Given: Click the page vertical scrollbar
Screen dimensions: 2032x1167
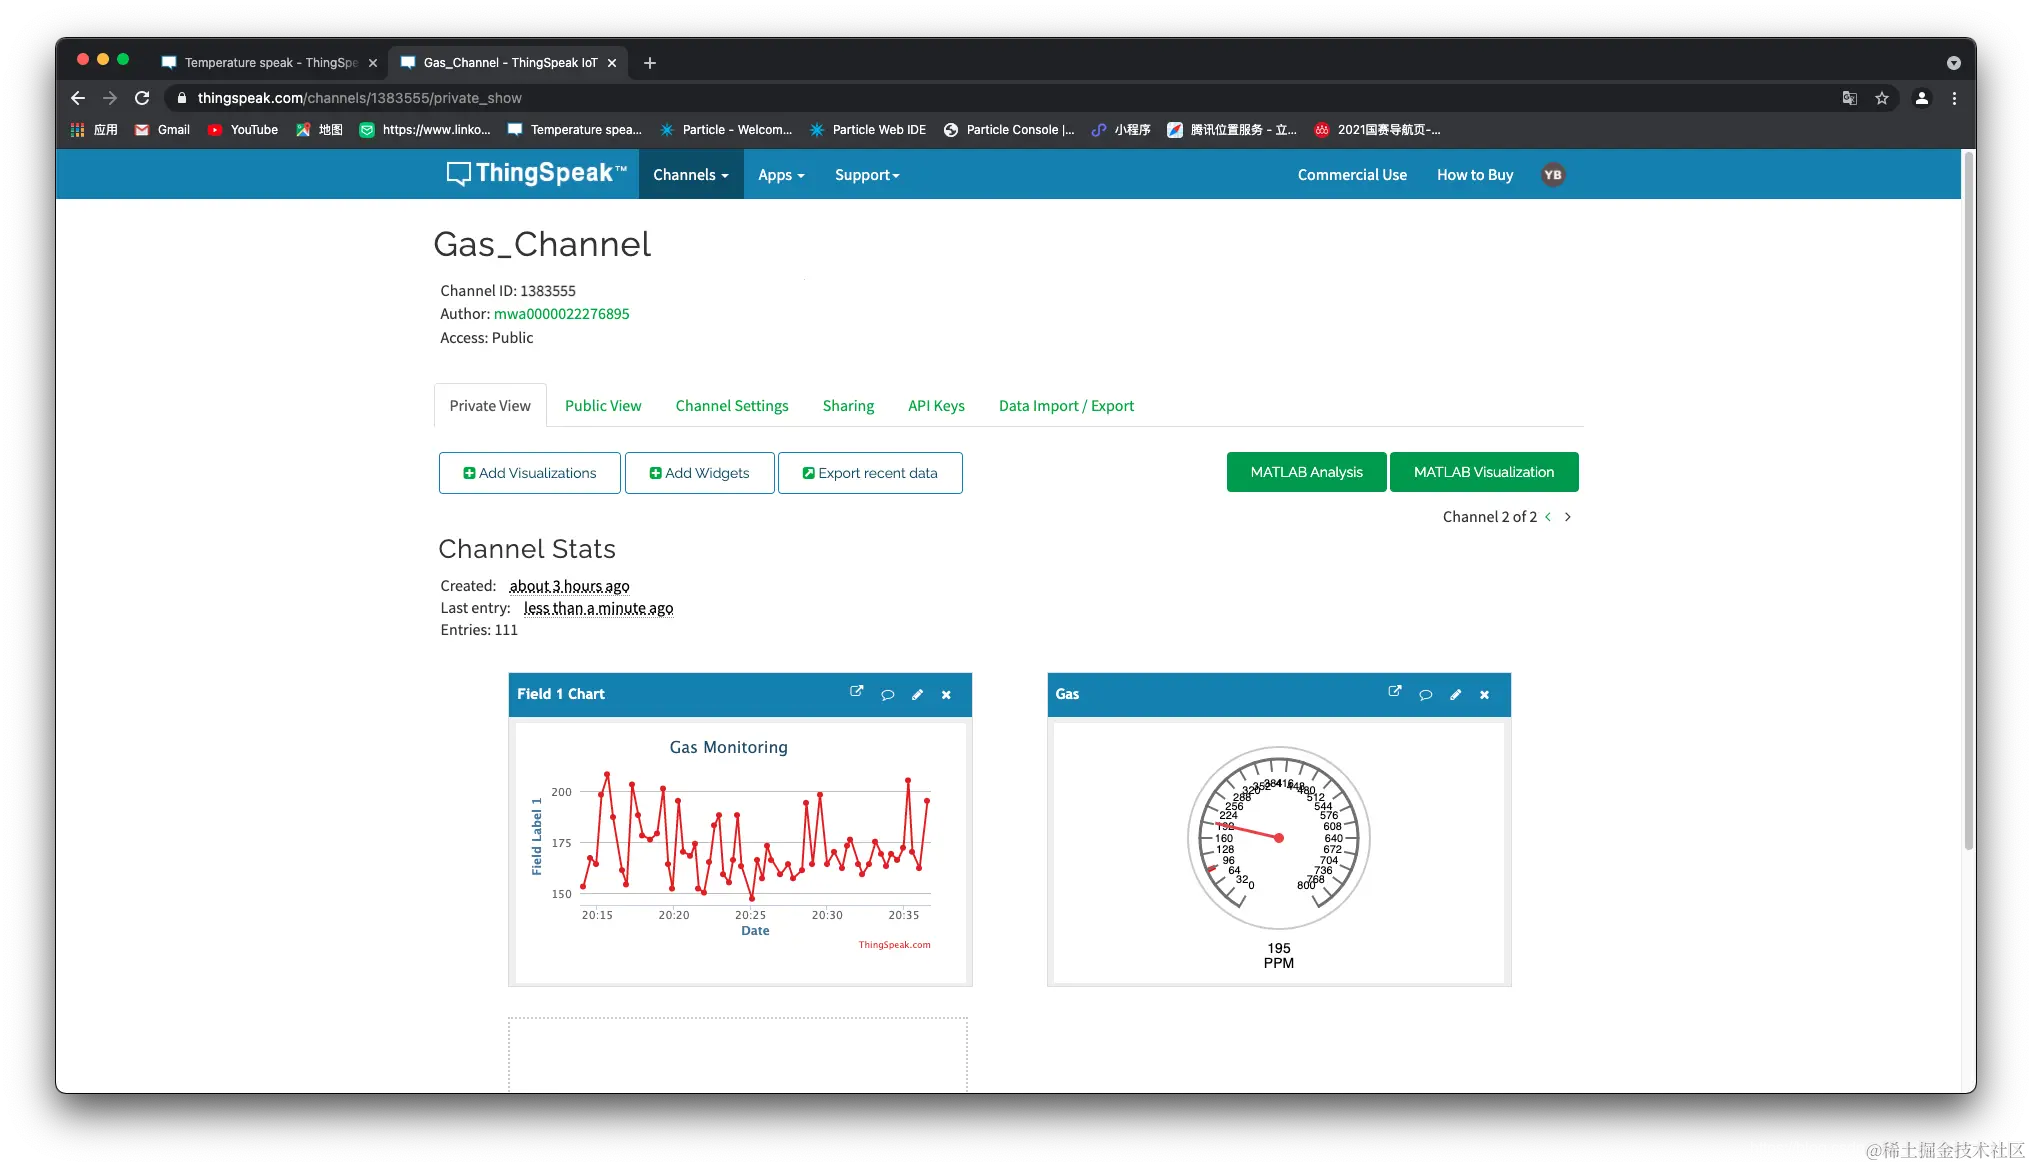Looking at the screenshot, I should coord(1969,500).
